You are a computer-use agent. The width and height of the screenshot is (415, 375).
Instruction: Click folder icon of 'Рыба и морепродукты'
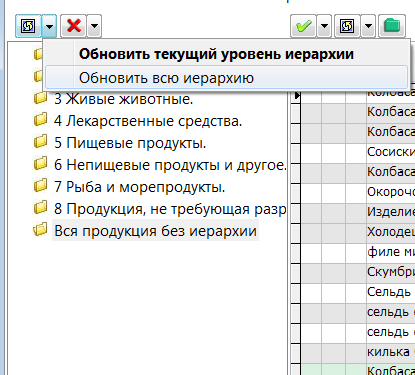(40, 186)
